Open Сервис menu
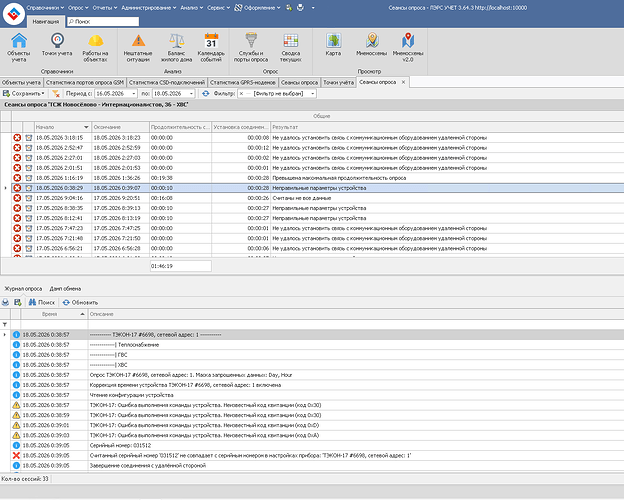The width and height of the screenshot is (624, 500). (x=218, y=8)
